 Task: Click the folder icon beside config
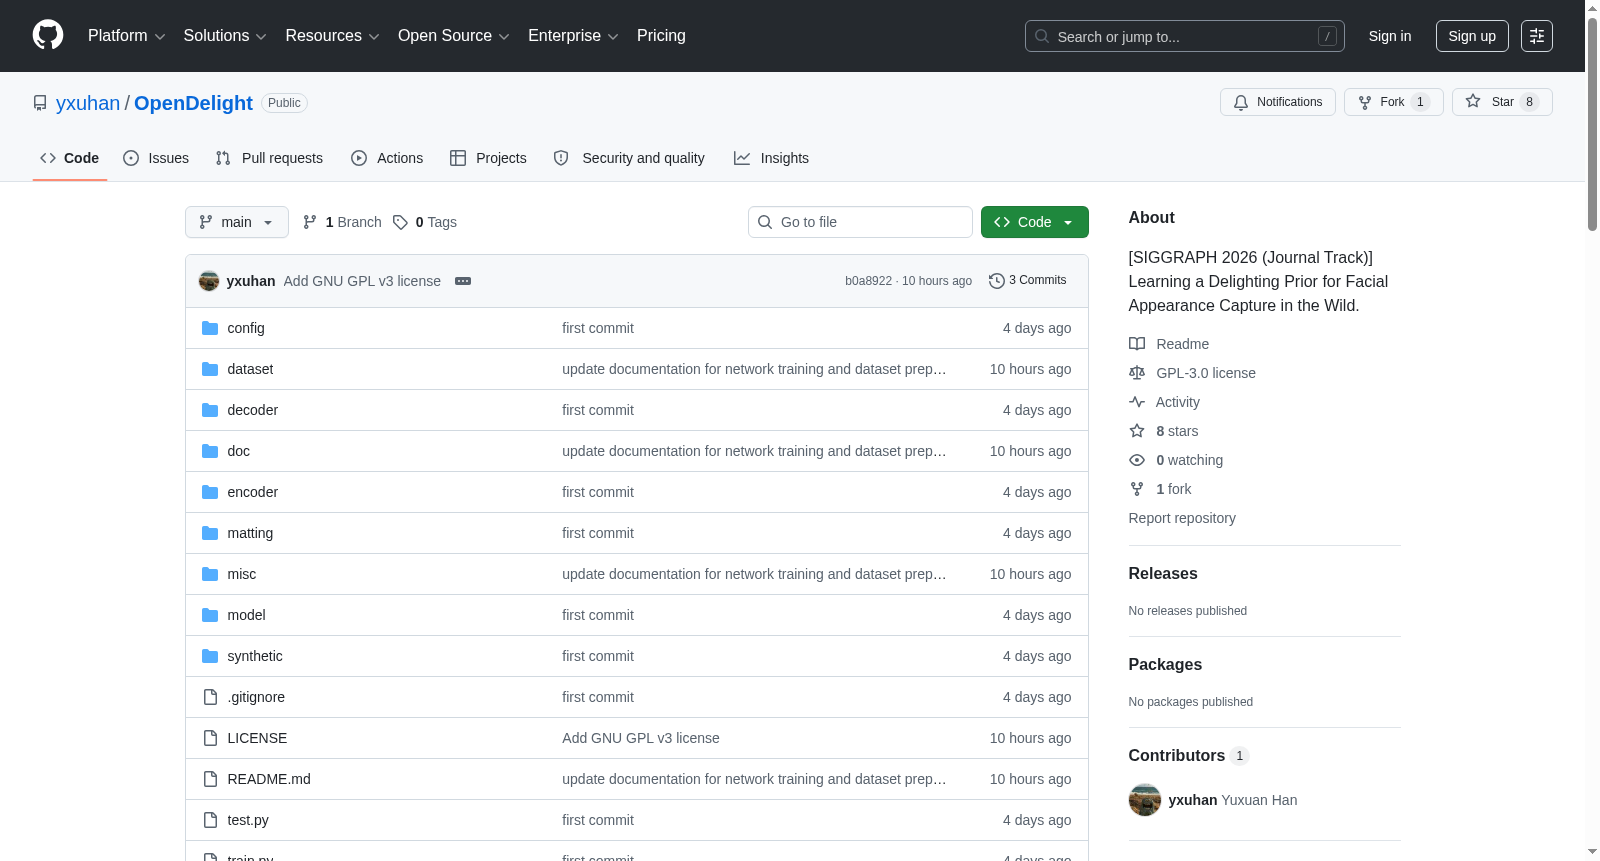click(x=210, y=328)
